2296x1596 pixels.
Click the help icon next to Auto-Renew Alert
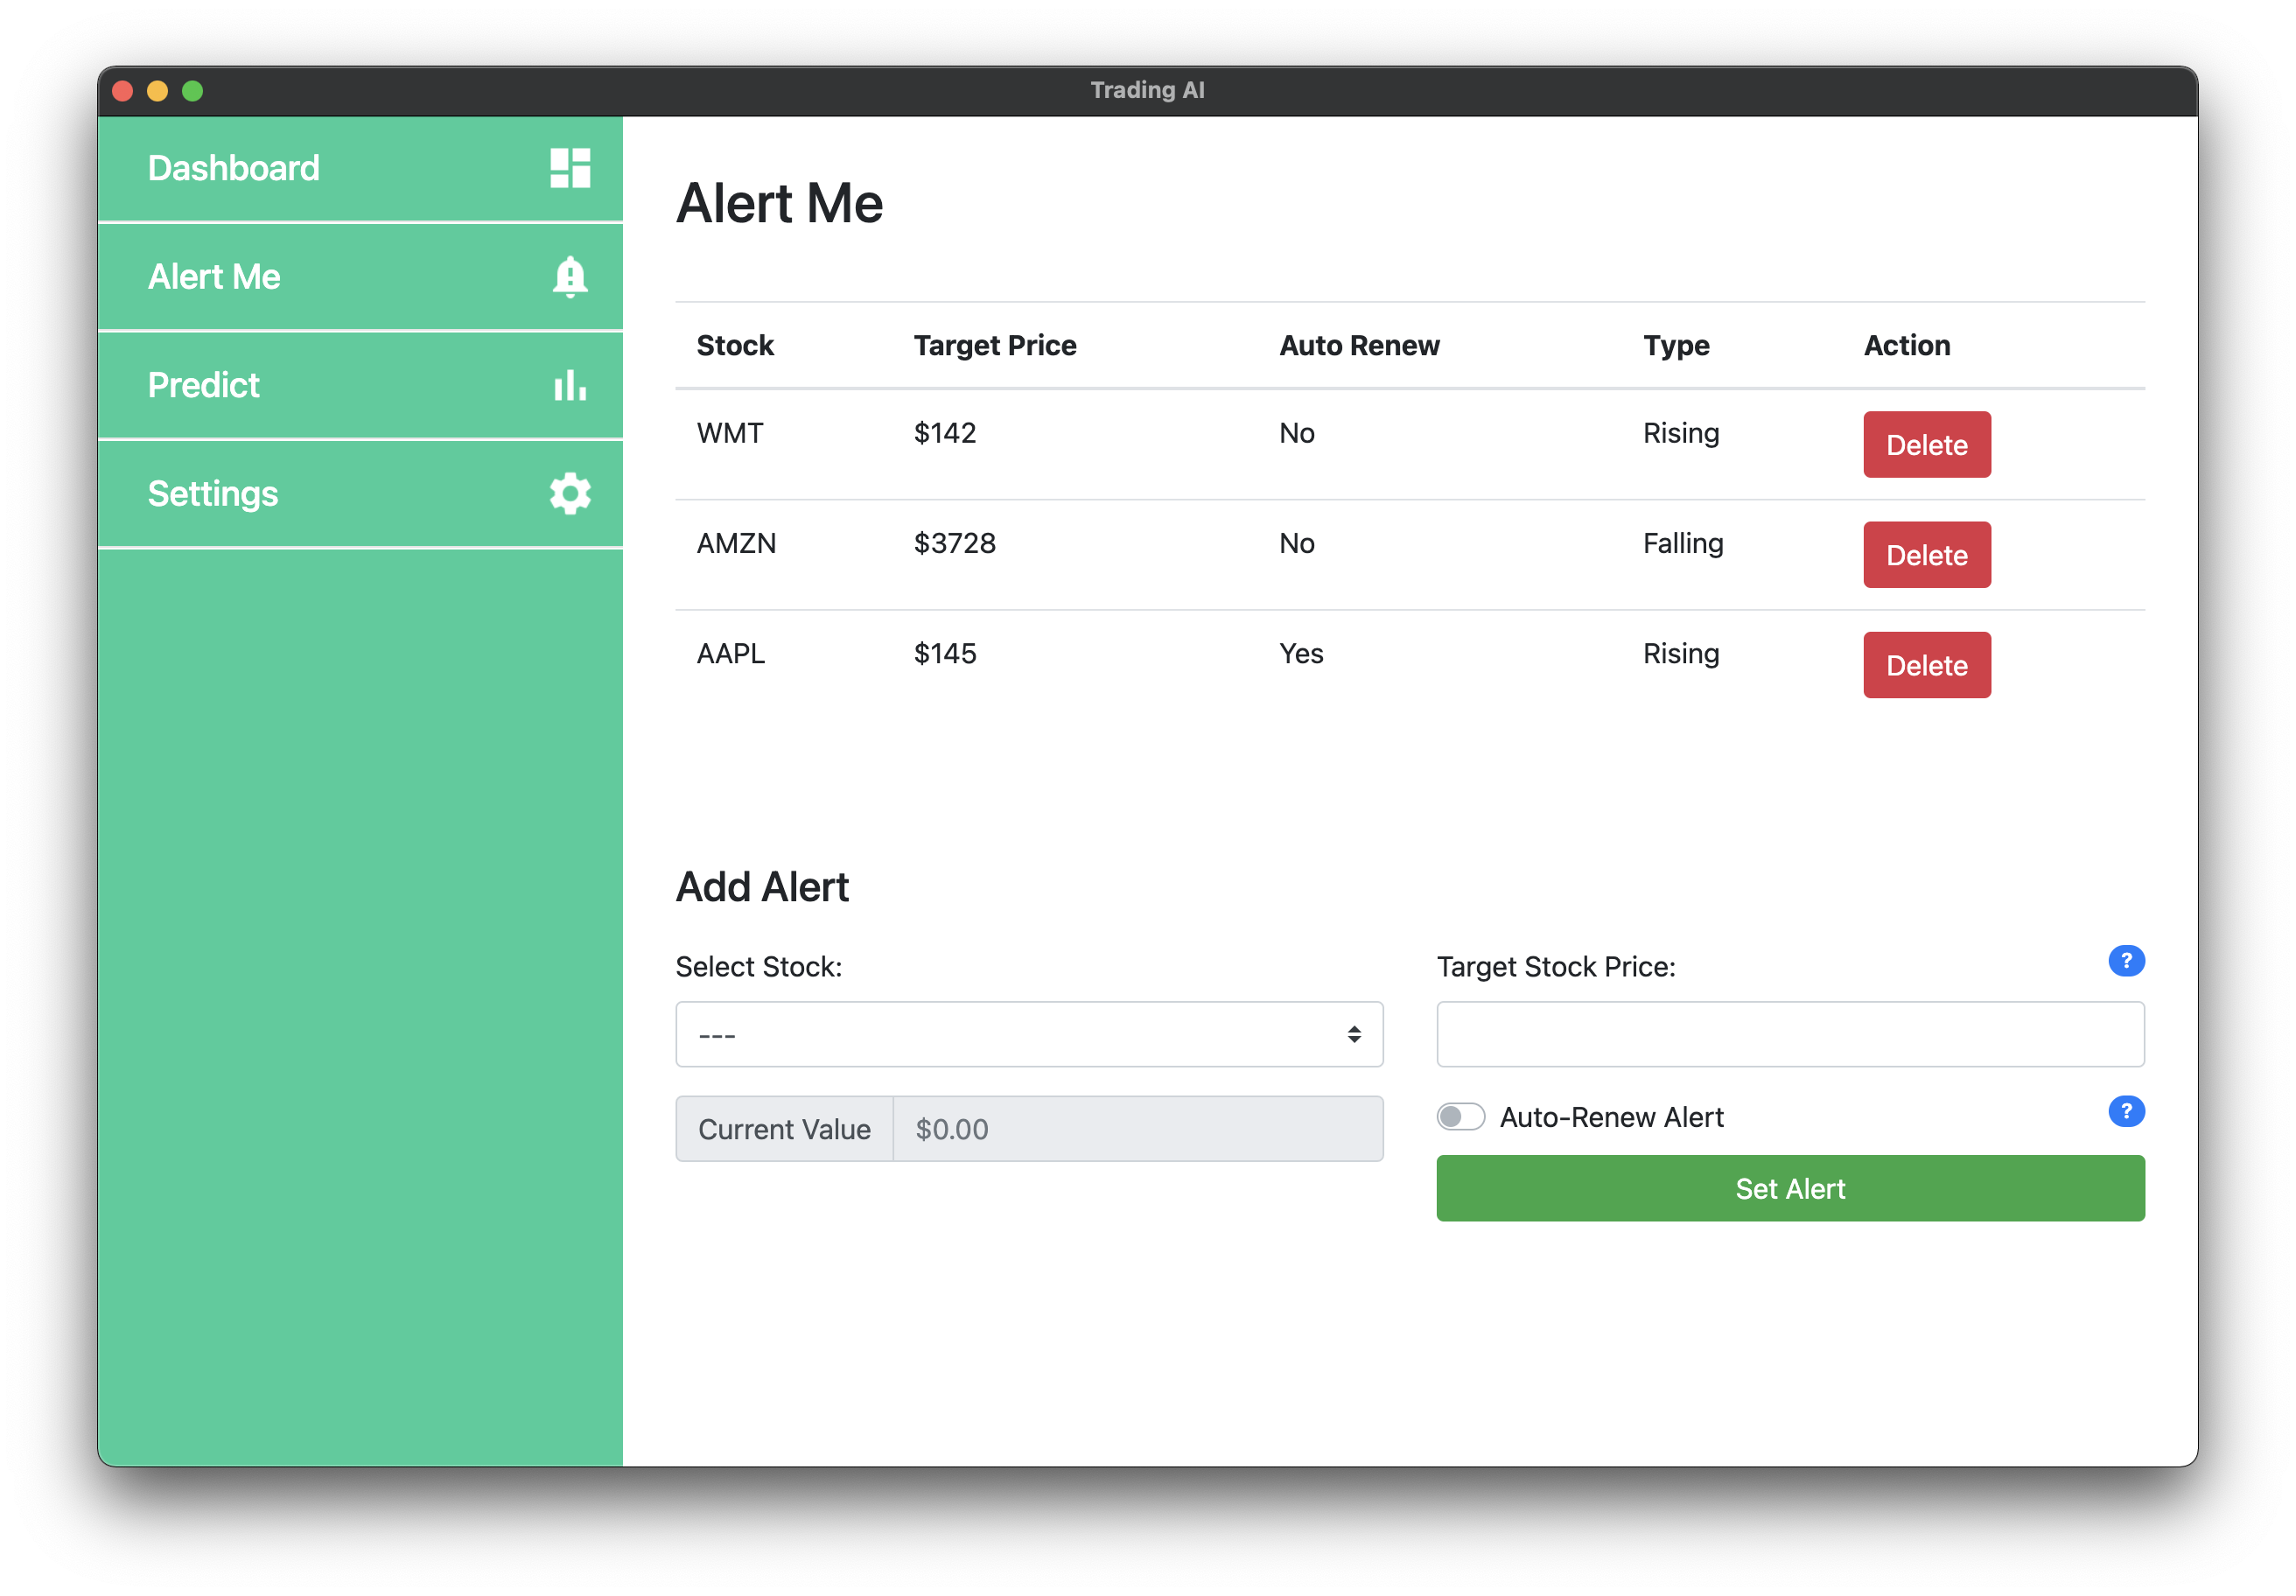[x=2127, y=1111]
